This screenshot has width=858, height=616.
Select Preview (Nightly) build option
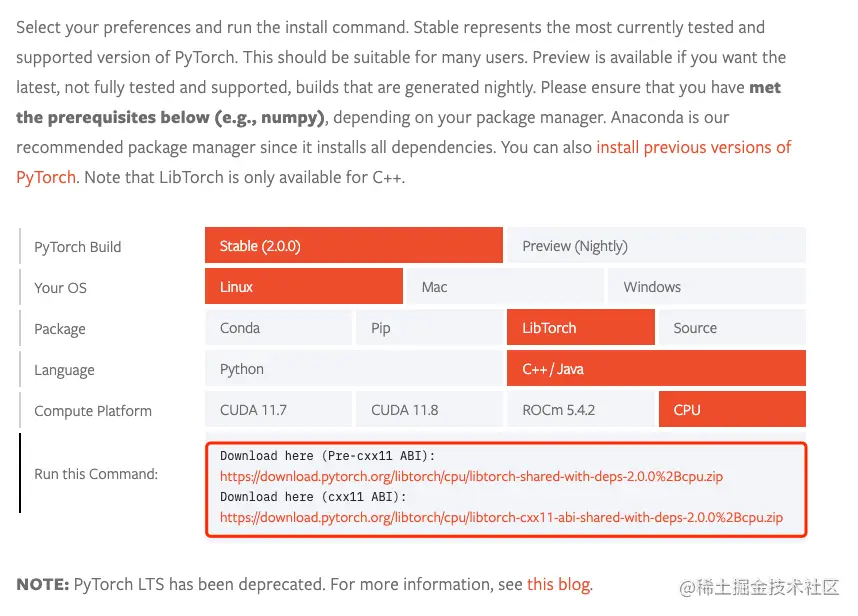pos(656,246)
